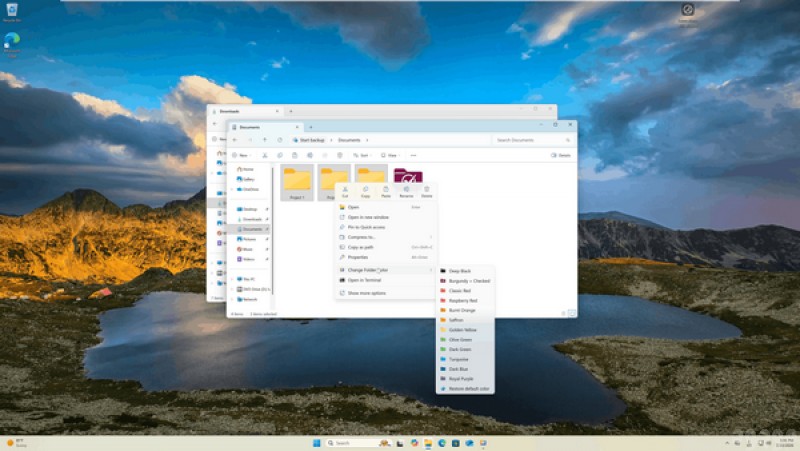Screen dimensions: 800x451
Task: Toggle the Details pane button
Action: [560, 155]
